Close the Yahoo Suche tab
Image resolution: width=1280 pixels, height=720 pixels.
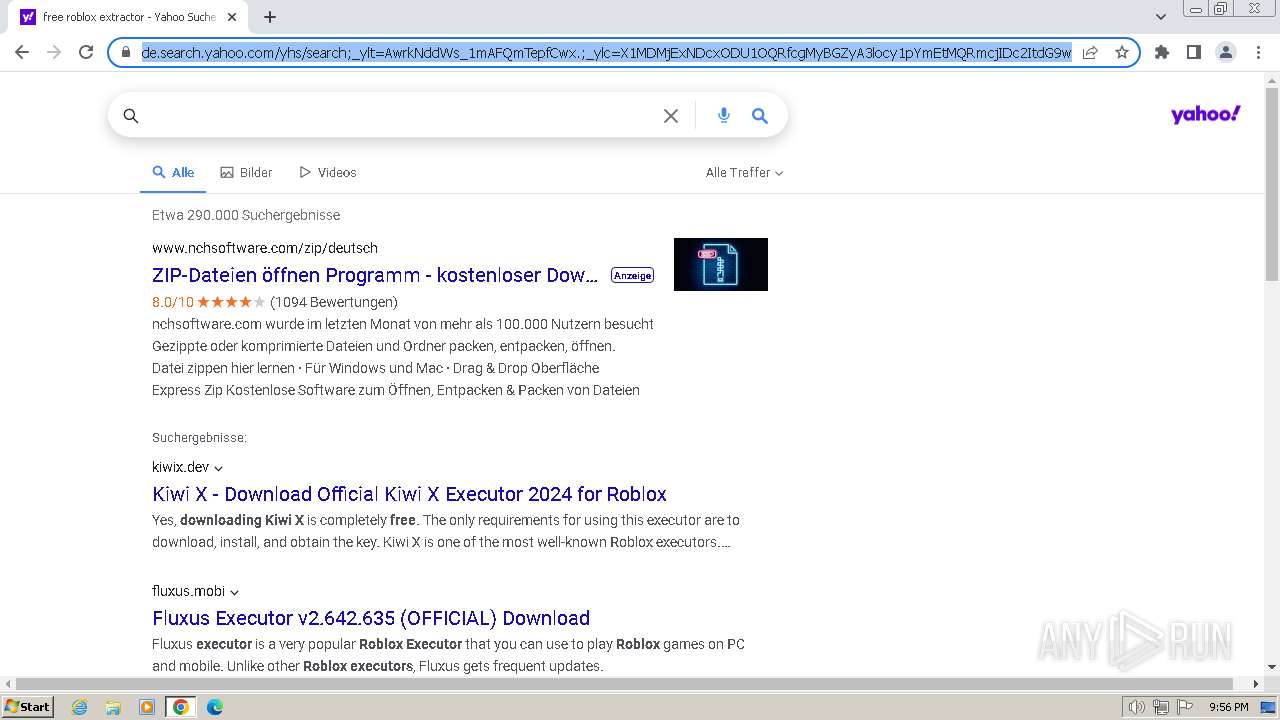[232, 17]
